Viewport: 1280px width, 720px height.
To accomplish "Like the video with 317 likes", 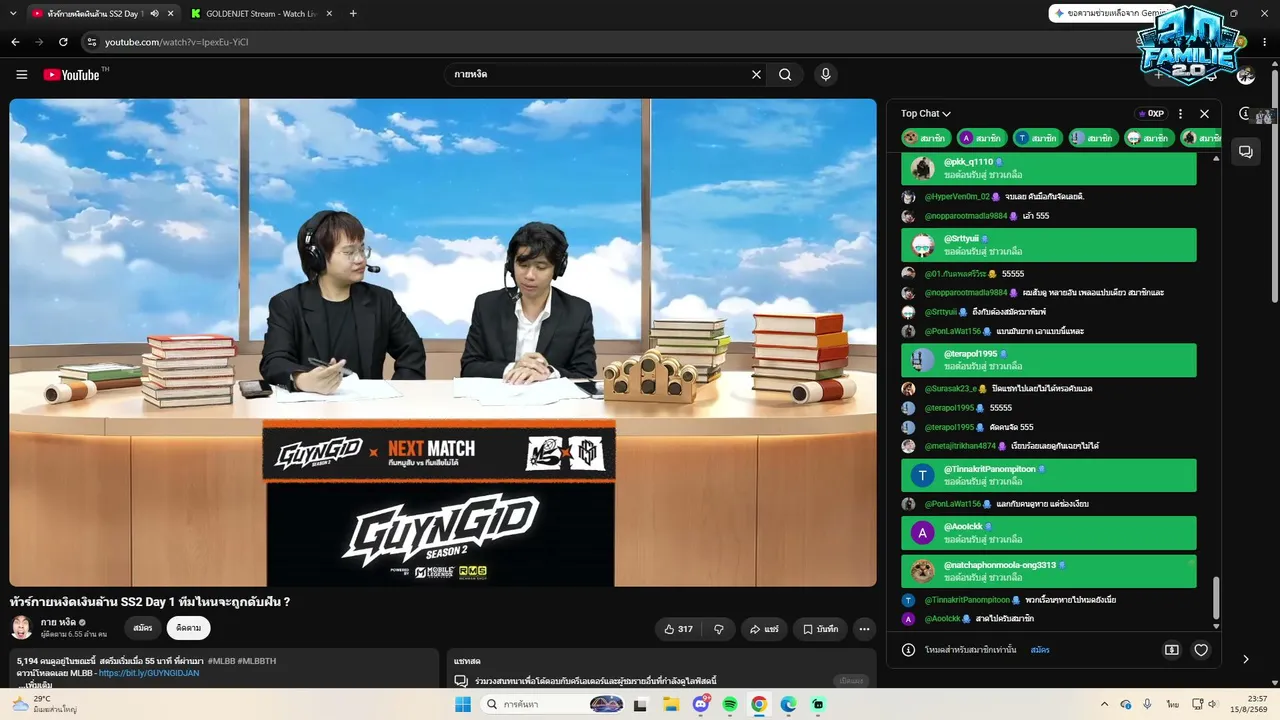I will click(x=678, y=629).
